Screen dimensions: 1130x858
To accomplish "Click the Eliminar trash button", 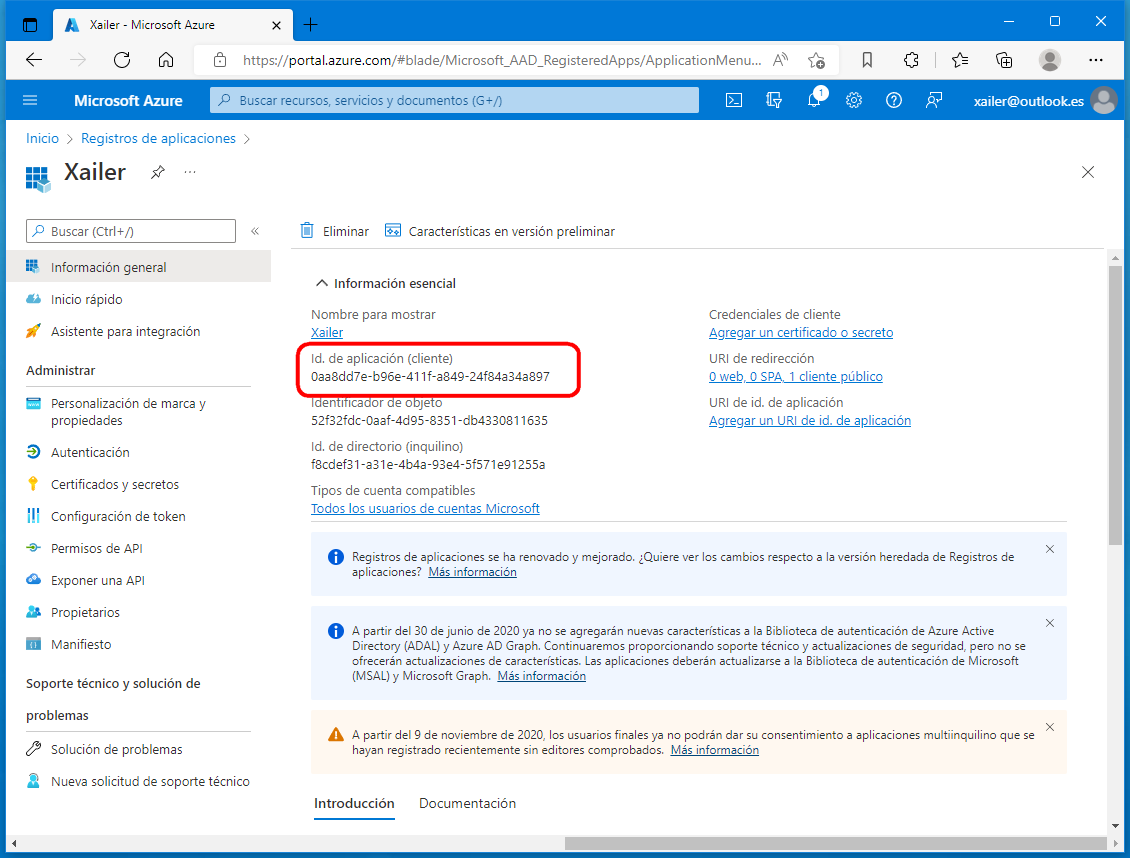I will [x=334, y=231].
